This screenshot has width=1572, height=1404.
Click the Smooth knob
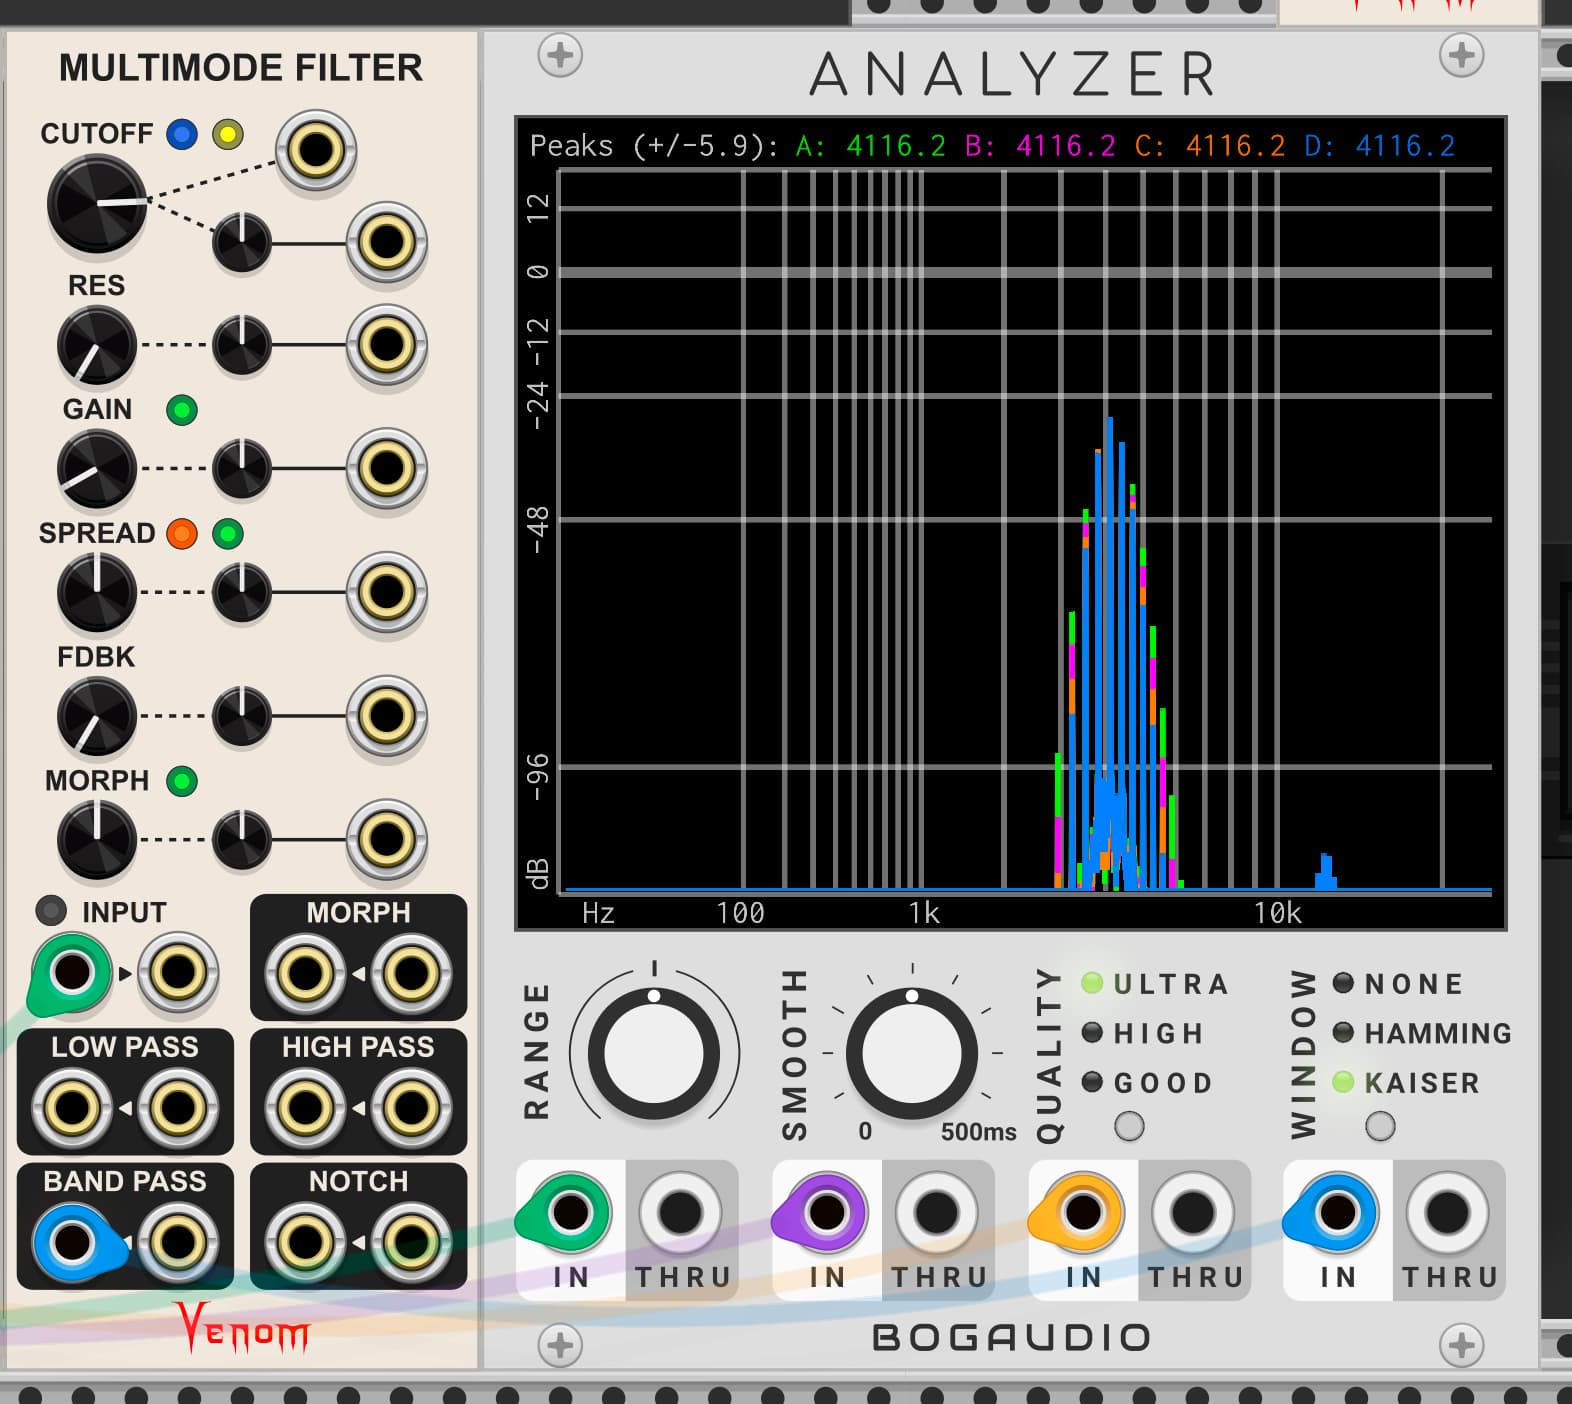pos(911,1053)
